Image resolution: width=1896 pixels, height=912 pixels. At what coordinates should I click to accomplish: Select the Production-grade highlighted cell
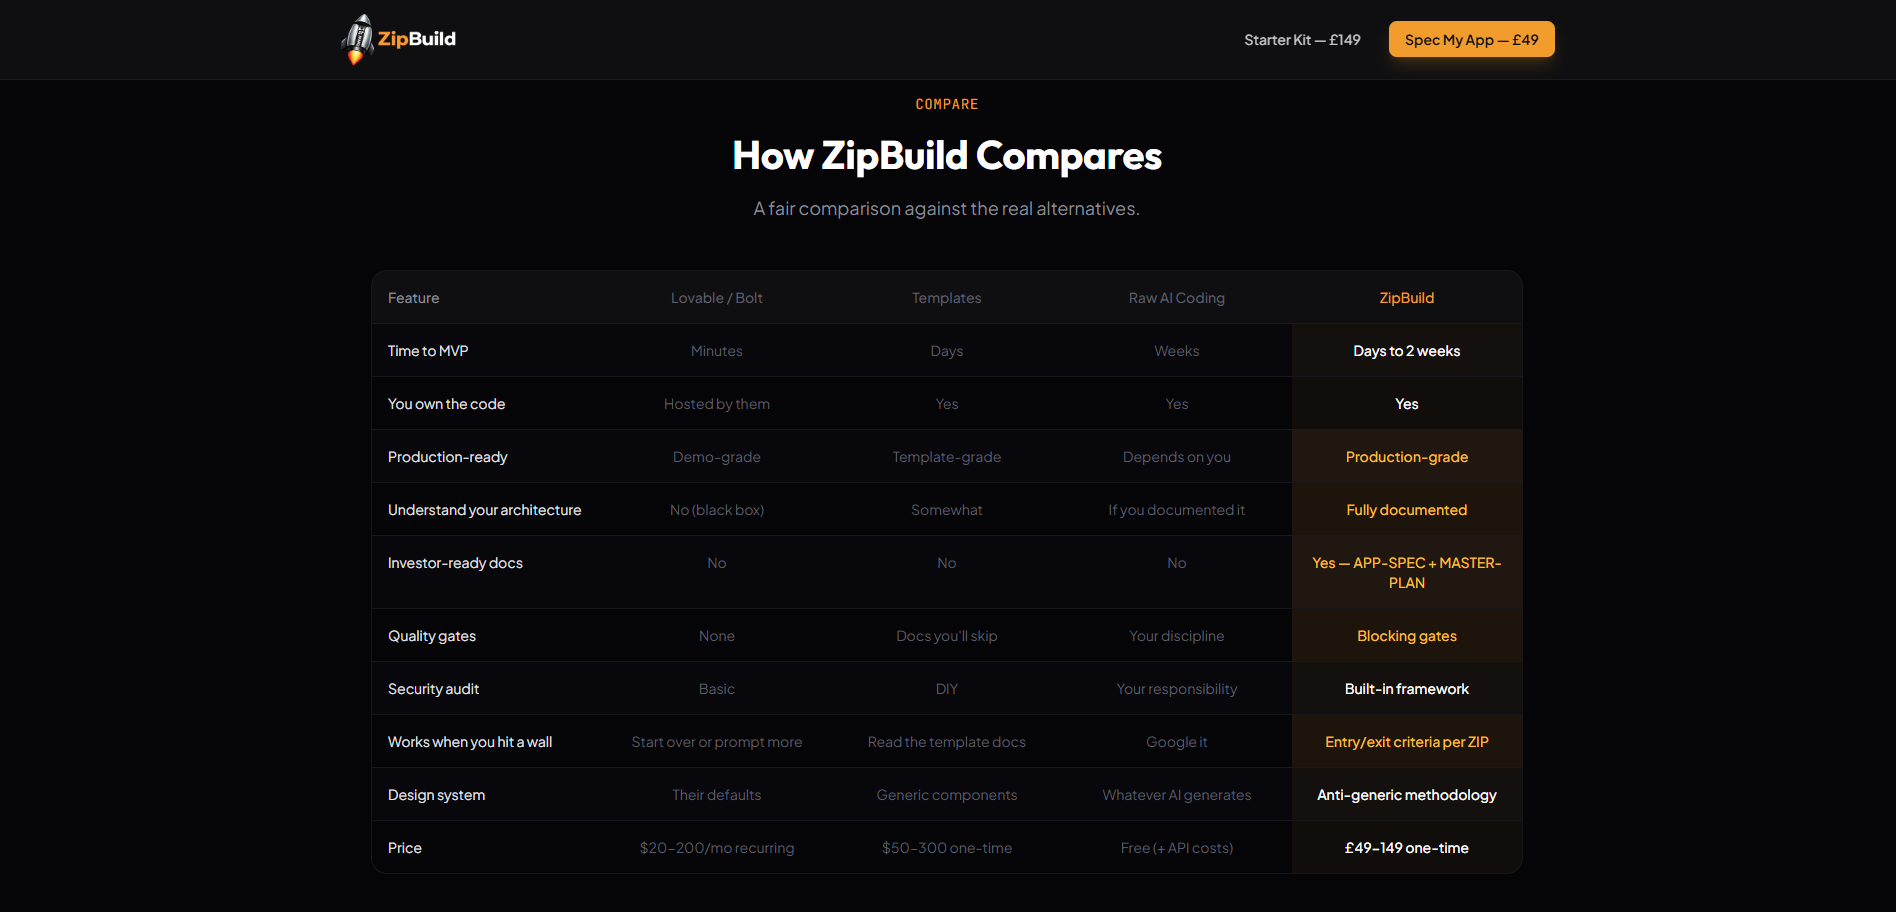[x=1406, y=456]
